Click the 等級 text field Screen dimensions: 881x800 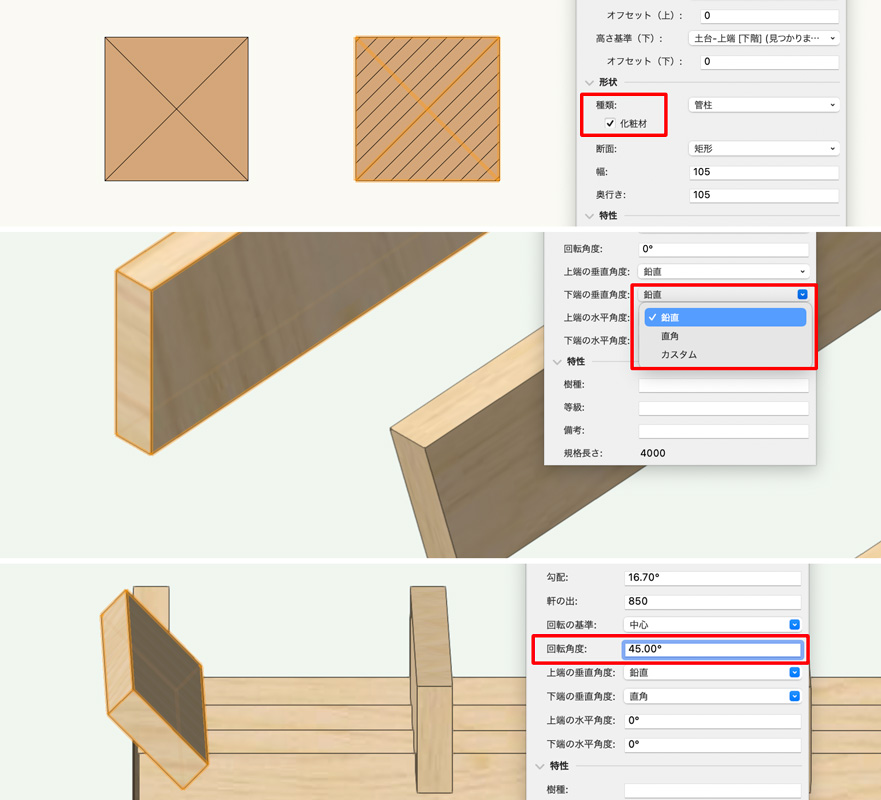tap(723, 408)
